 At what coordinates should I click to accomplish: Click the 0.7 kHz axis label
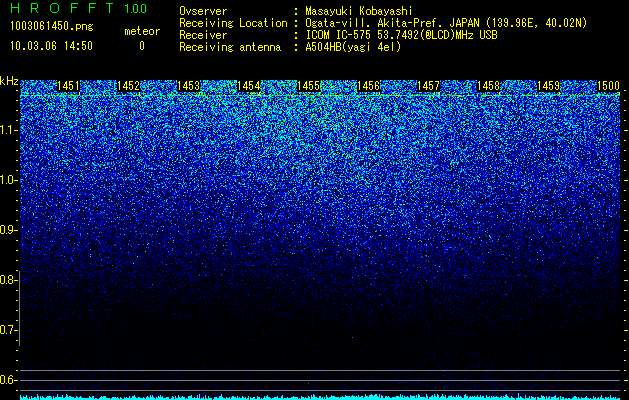(x=7, y=330)
